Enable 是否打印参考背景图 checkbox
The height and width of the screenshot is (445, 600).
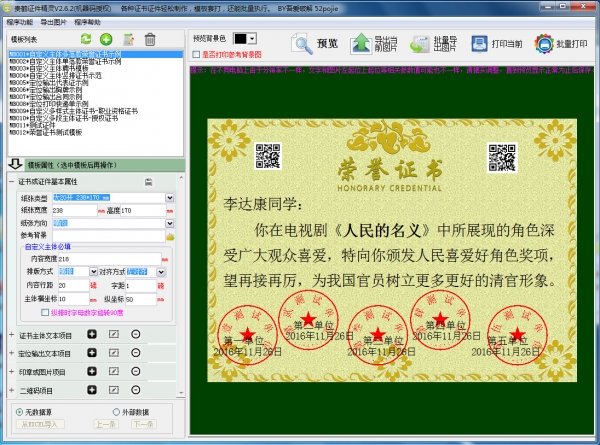pyautogui.click(x=196, y=54)
